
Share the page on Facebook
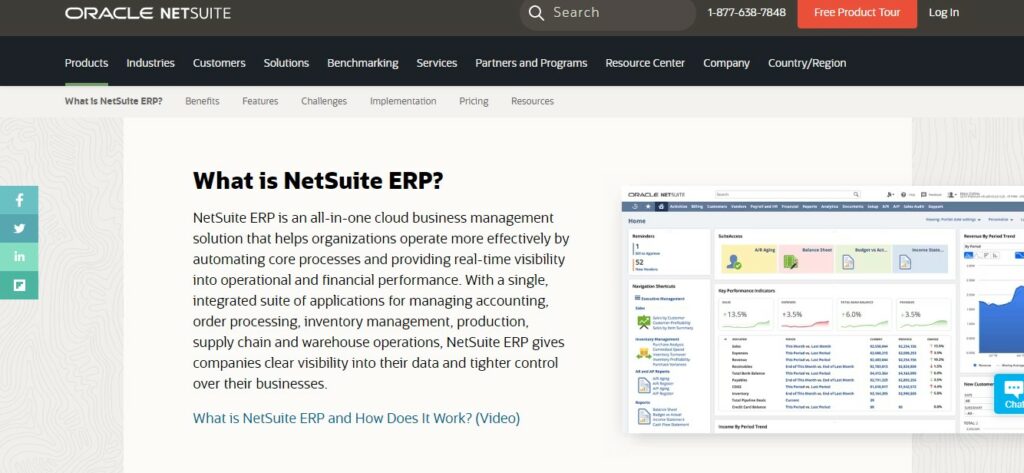19,200
